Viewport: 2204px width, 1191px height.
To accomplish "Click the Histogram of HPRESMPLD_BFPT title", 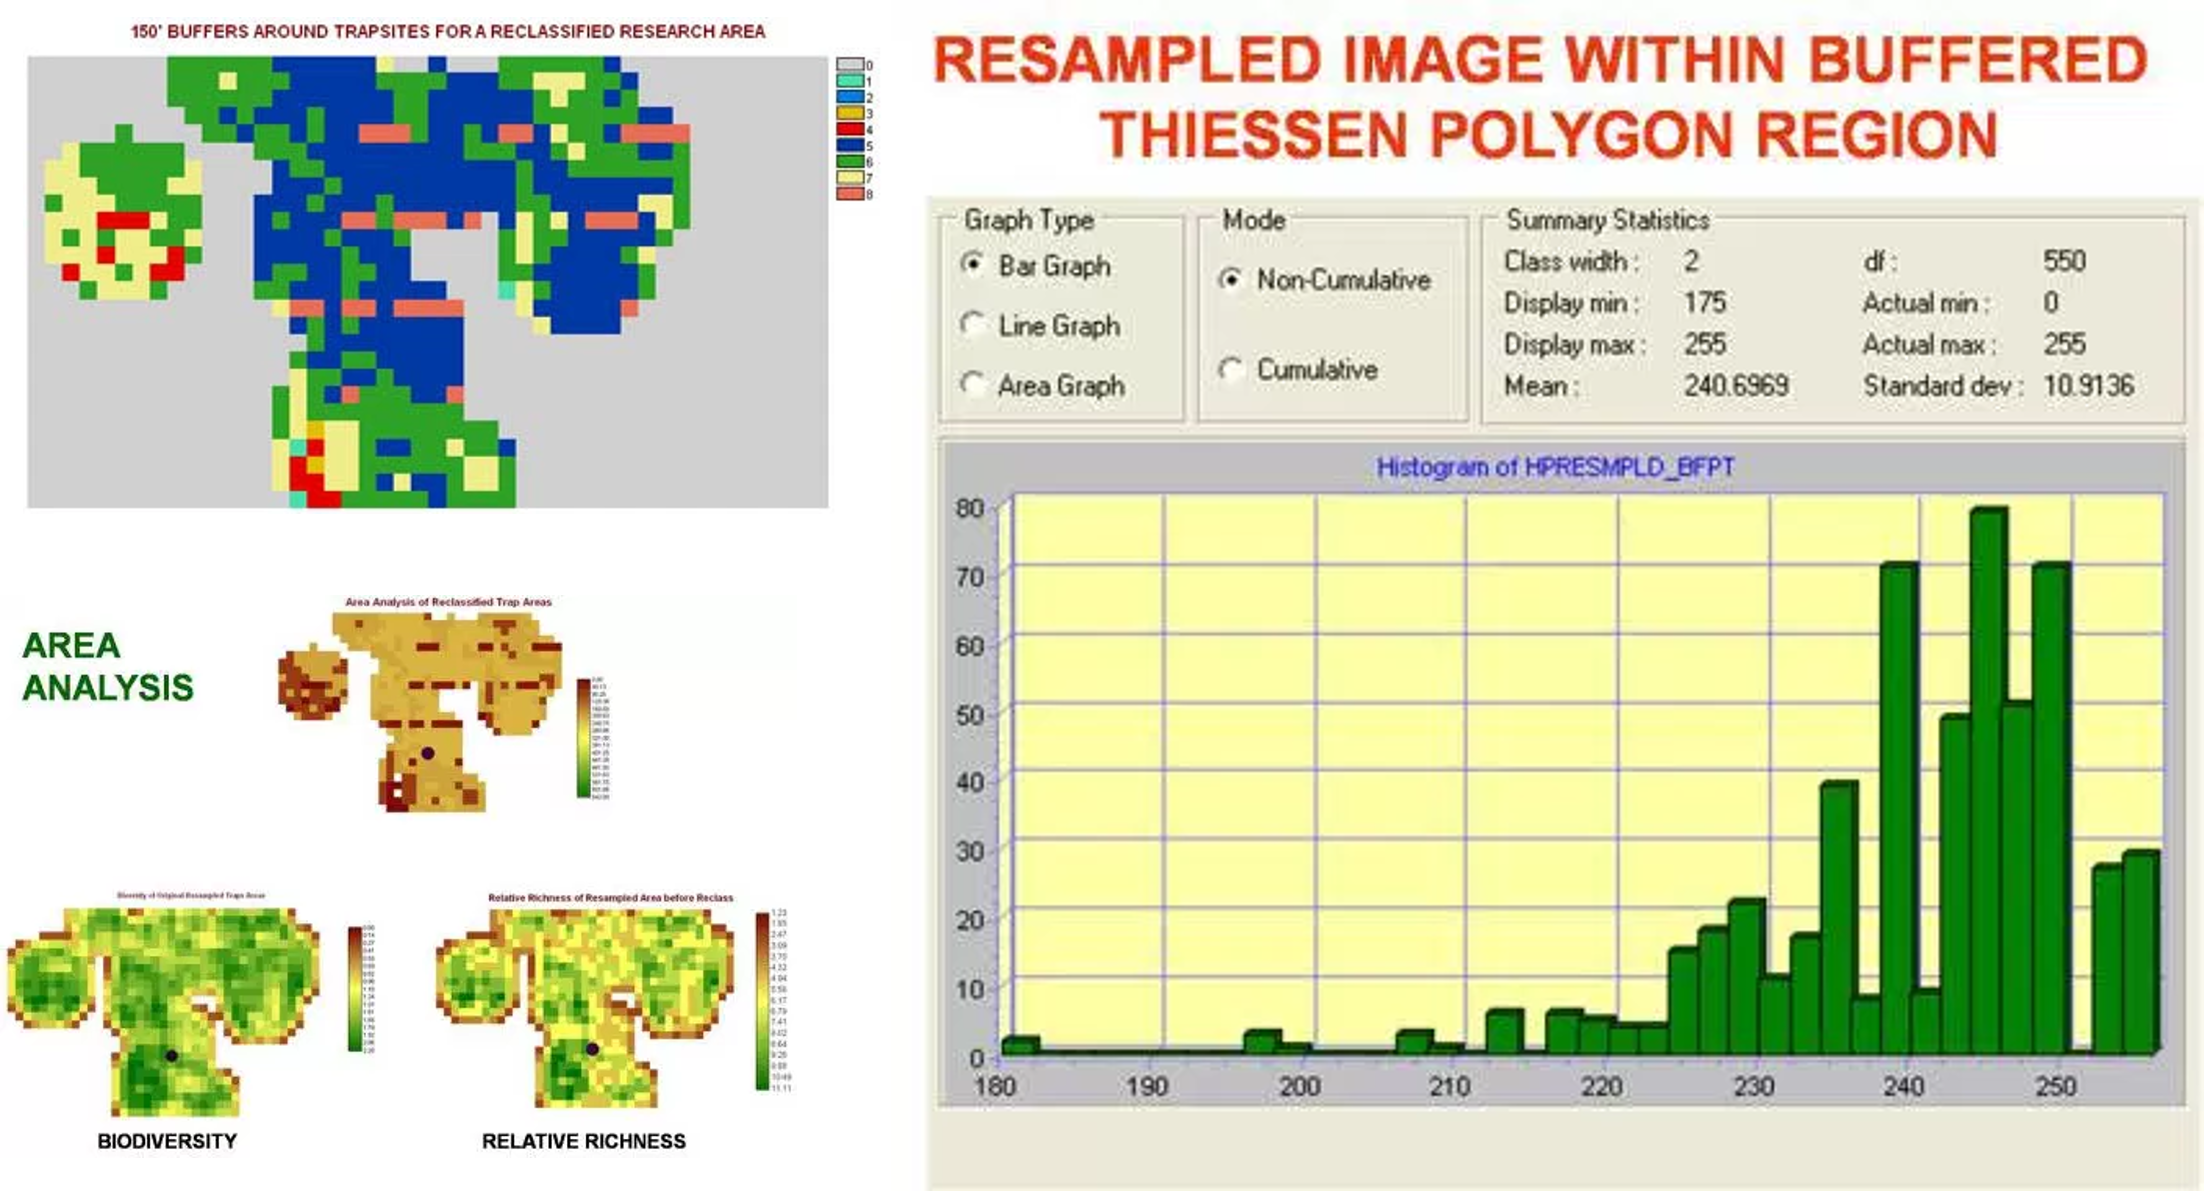I will coord(1555,467).
